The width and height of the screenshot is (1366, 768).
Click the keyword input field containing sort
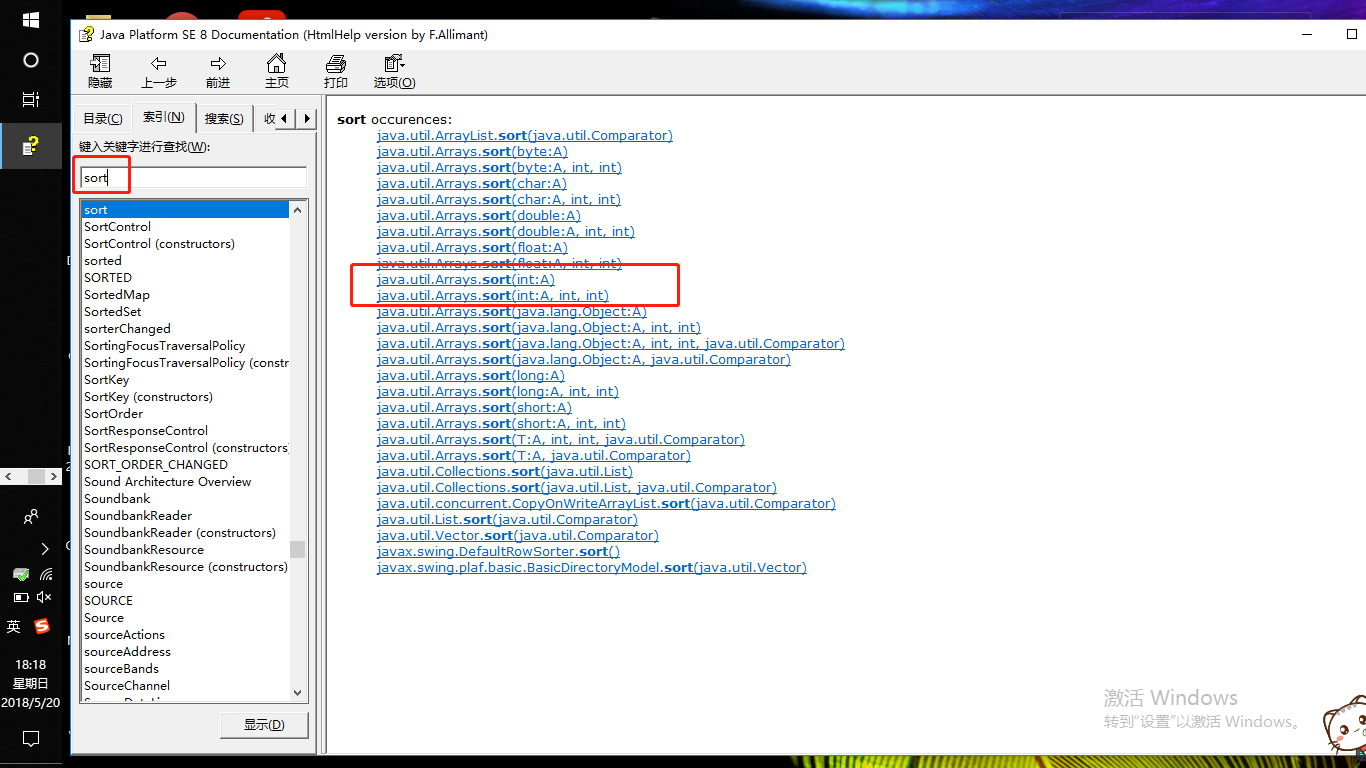coord(193,178)
